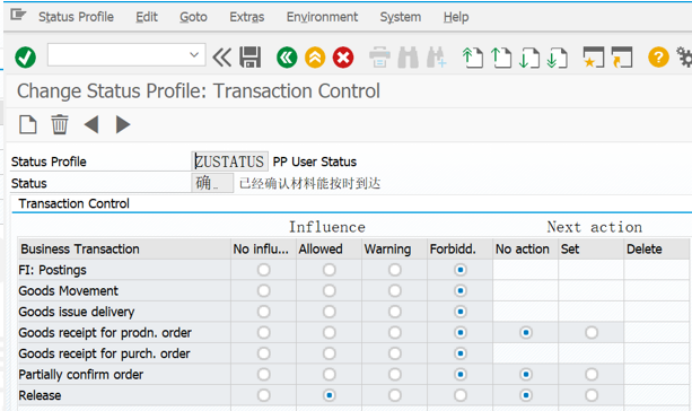Open help via orange question mark icon
This screenshot has width=693, height=411.
659,57
